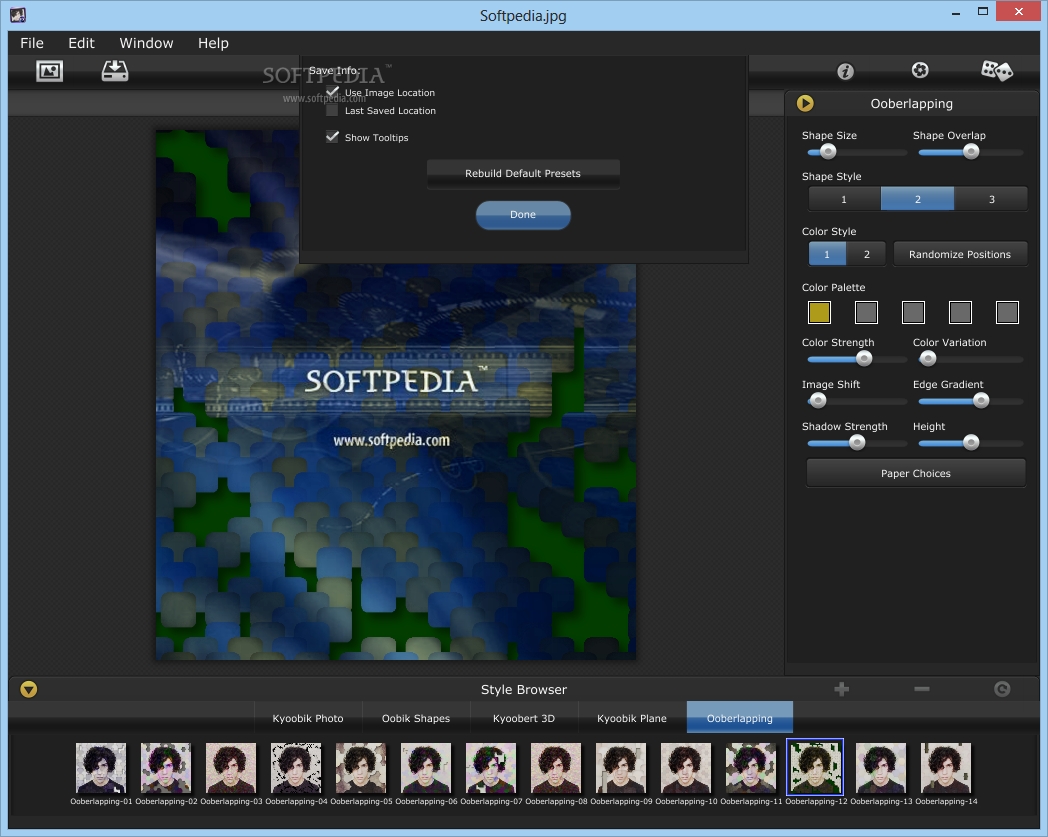This screenshot has height=837, width=1048.
Task: Click the Height slider handle
Action: (x=971, y=443)
